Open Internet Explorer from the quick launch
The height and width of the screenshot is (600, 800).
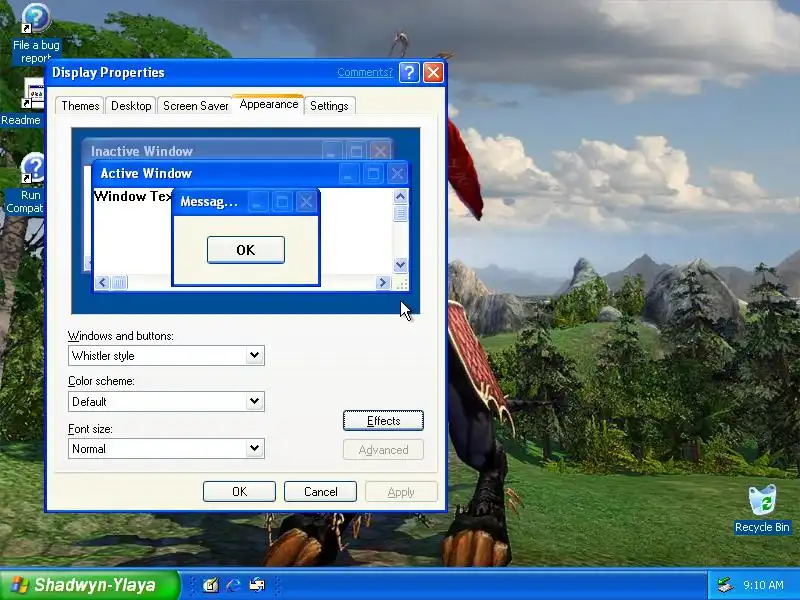pos(233,585)
